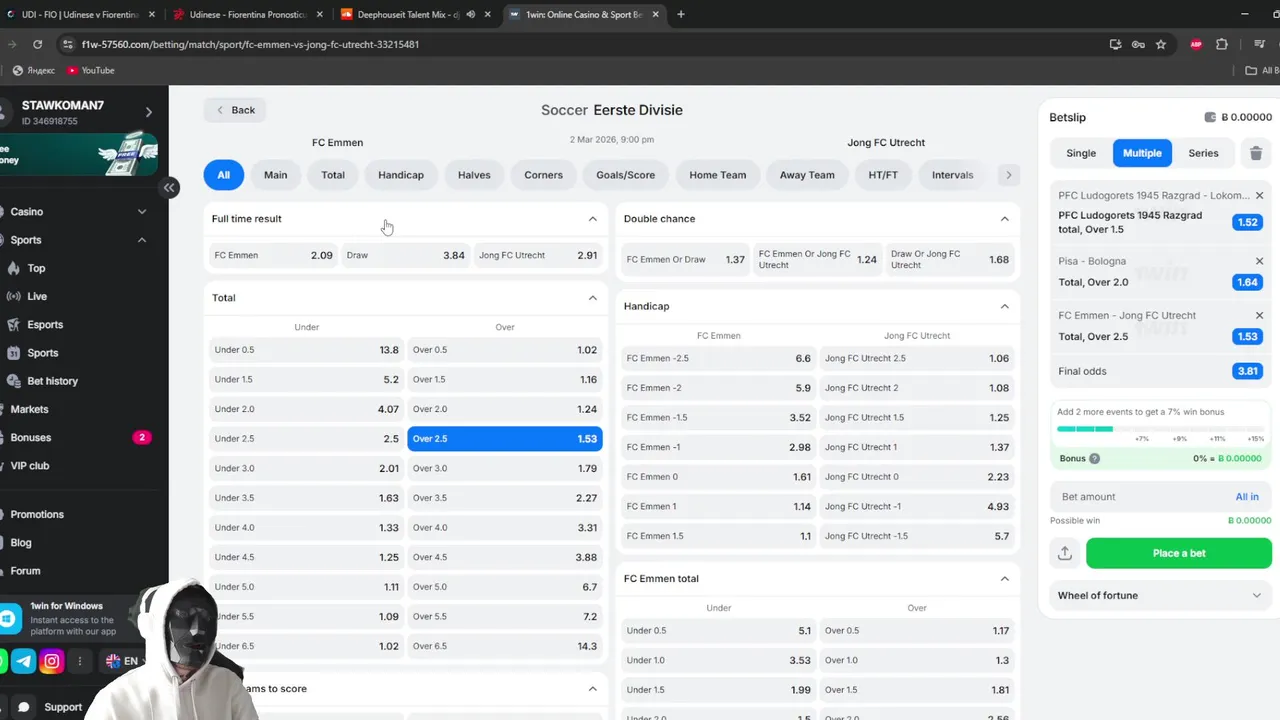Screen dimensions: 1280x720
Task: Open browser extensions puzzle icon
Action: pos(1222,44)
